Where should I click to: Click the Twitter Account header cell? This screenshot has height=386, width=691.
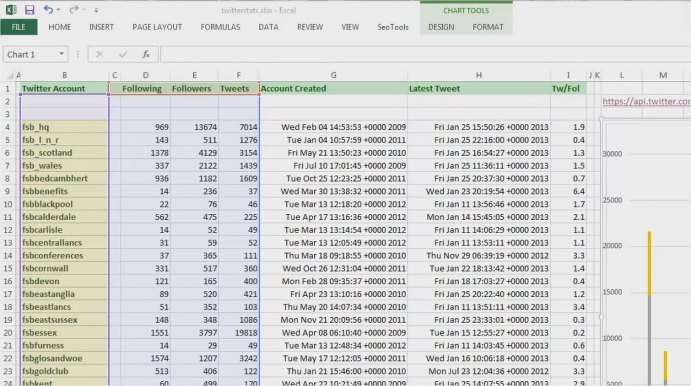(64, 89)
